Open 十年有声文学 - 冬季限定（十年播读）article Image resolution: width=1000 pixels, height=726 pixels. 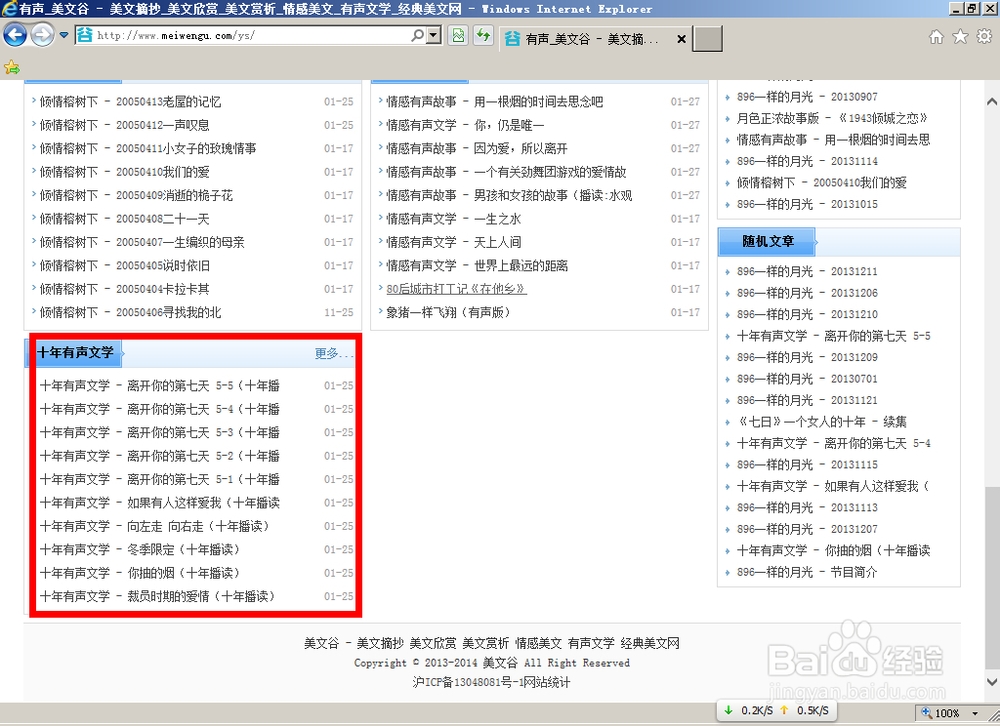click(x=142, y=549)
